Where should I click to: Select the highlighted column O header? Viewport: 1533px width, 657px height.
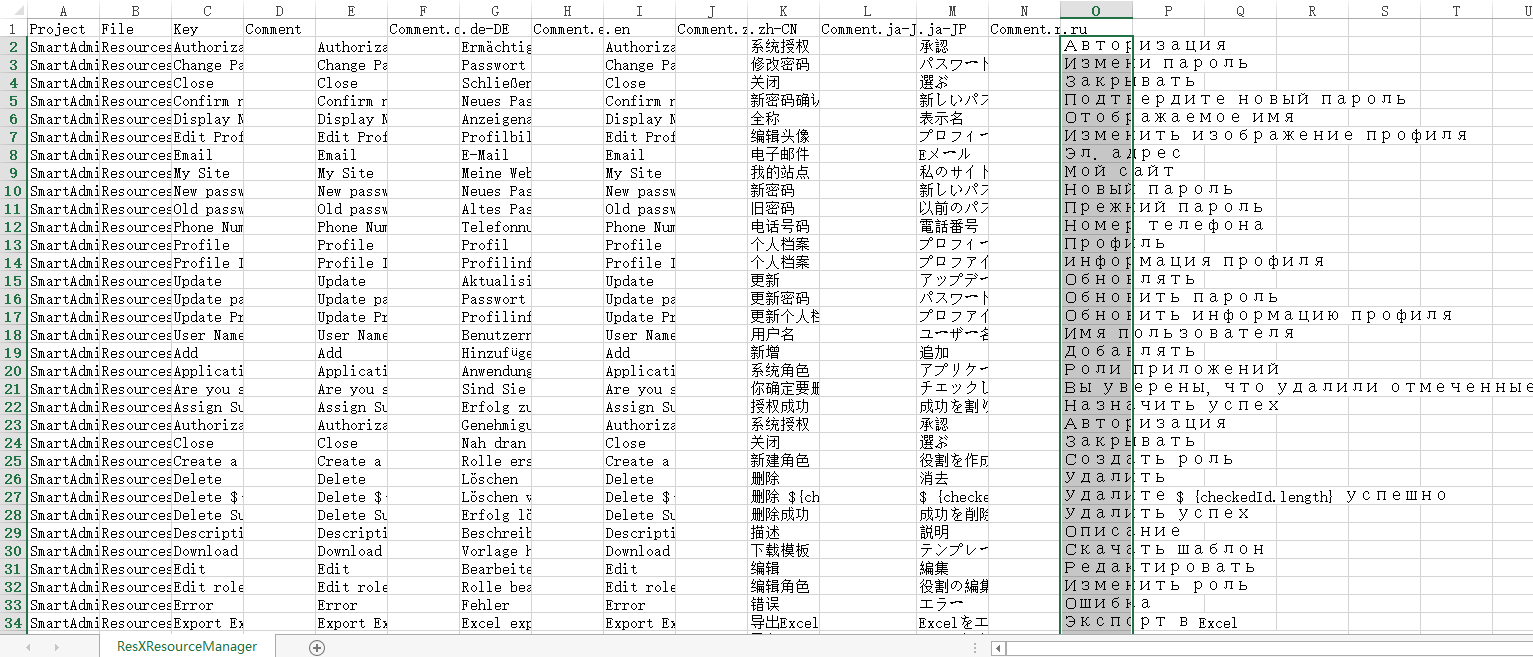(1096, 11)
